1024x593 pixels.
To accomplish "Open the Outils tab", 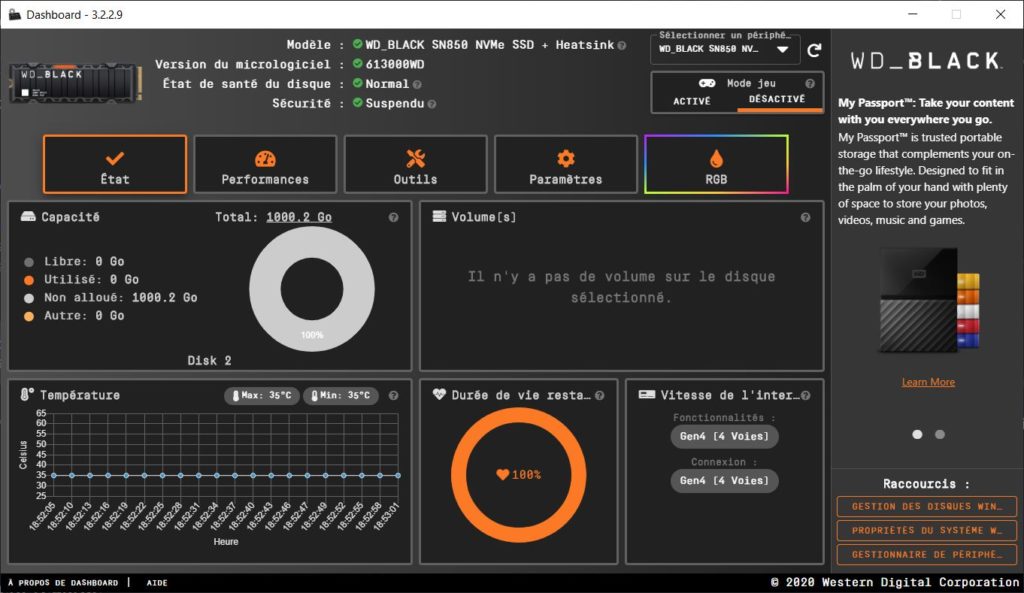I will [415, 165].
